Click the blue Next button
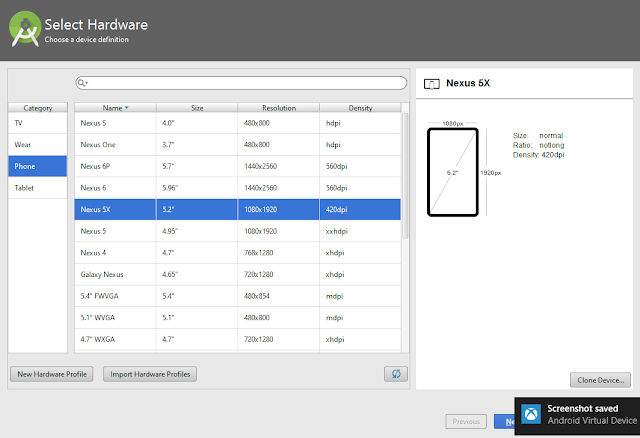This screenshot has width=640, height=438. 504,421
